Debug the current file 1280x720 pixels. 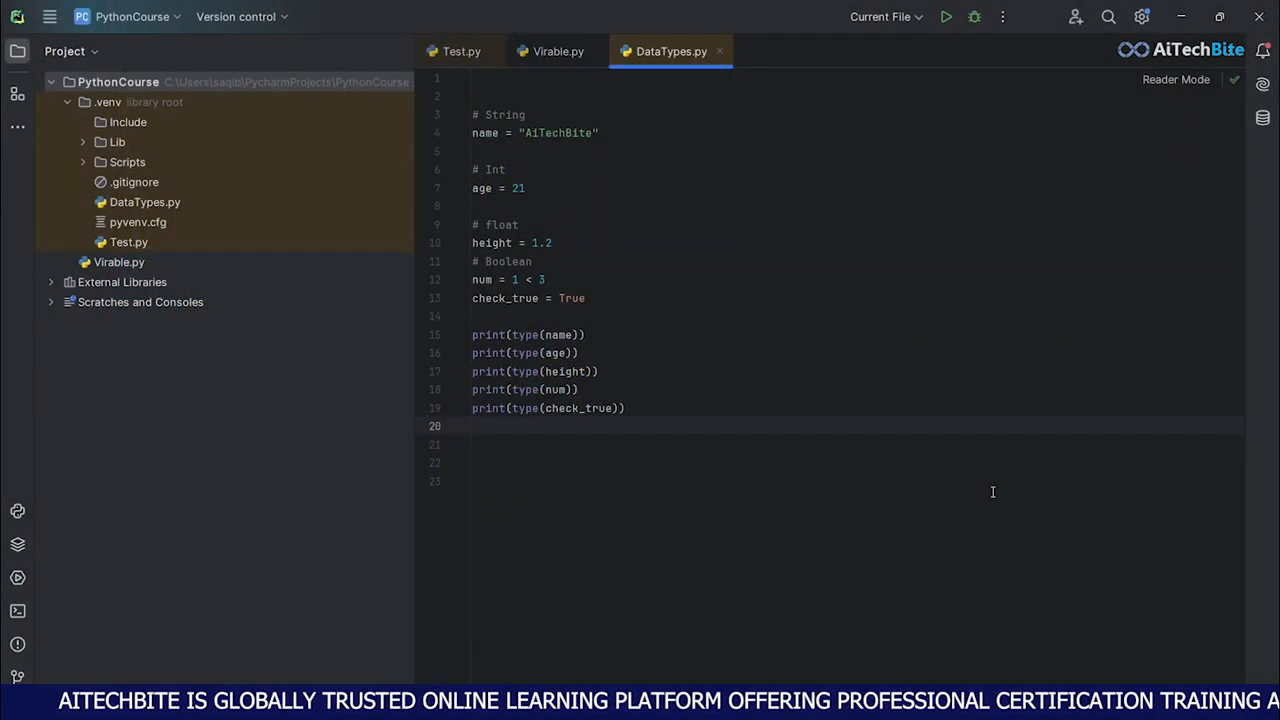tap(974, 17)
